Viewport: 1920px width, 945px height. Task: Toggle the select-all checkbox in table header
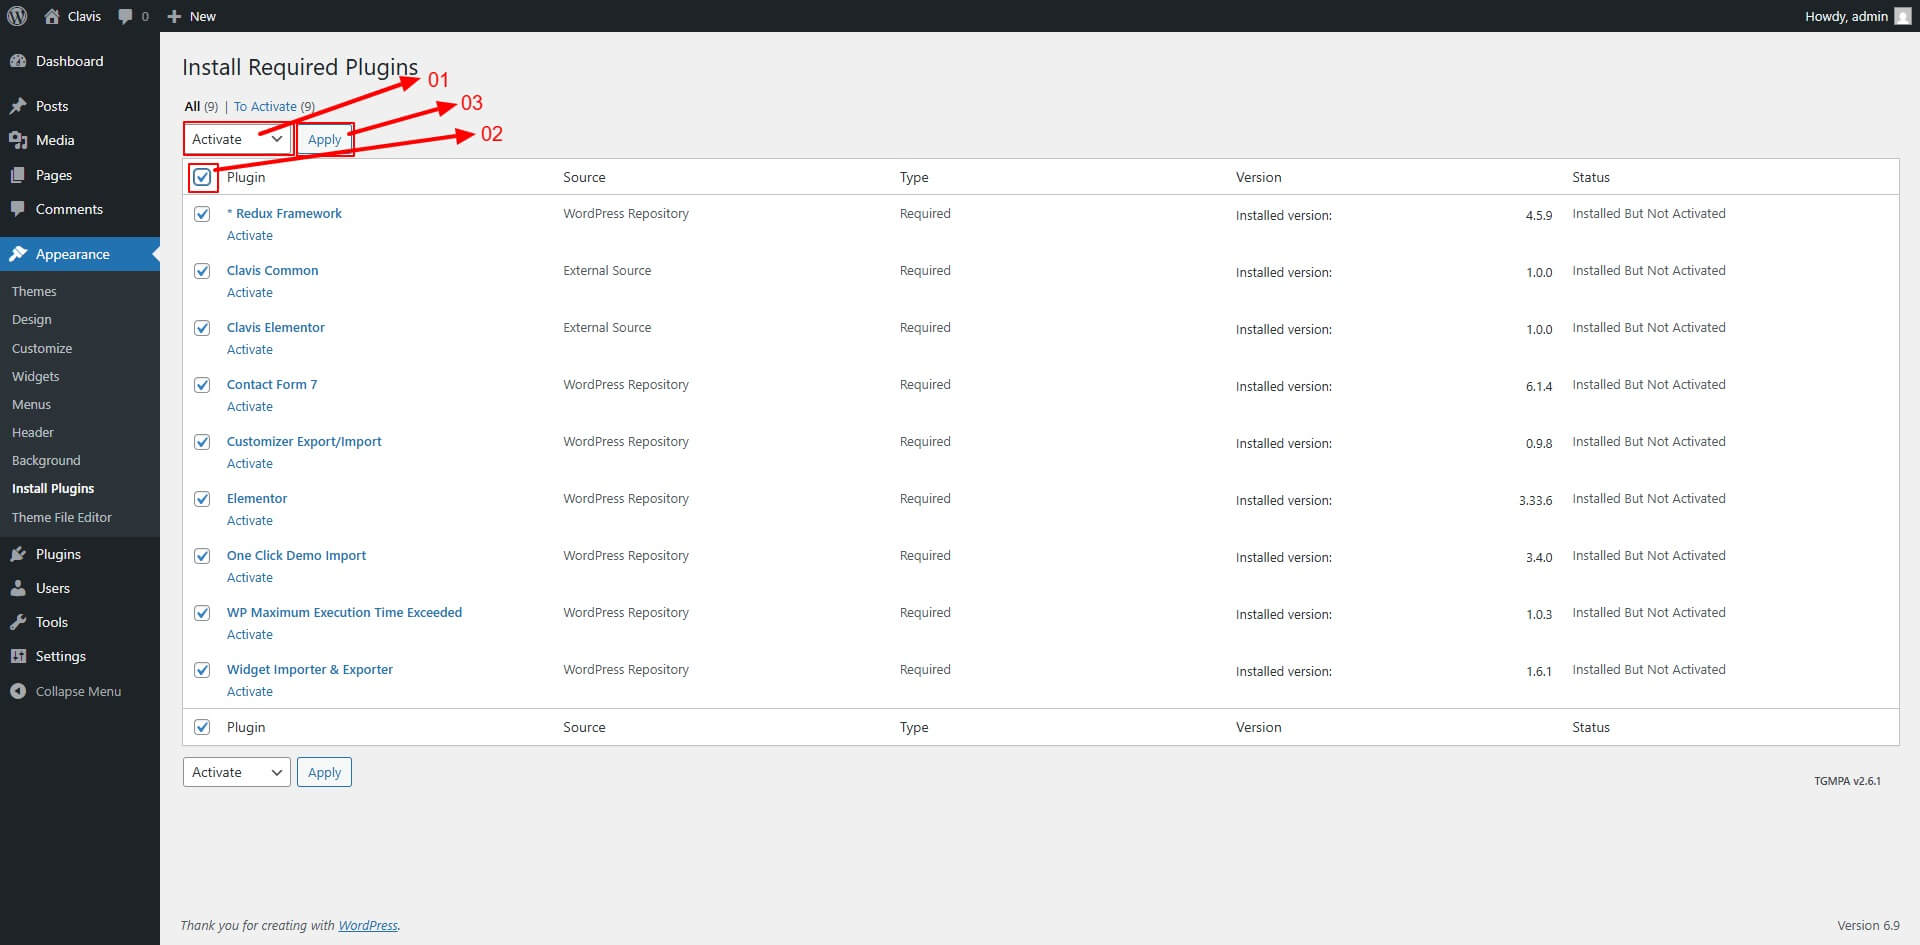coord(202,177)
